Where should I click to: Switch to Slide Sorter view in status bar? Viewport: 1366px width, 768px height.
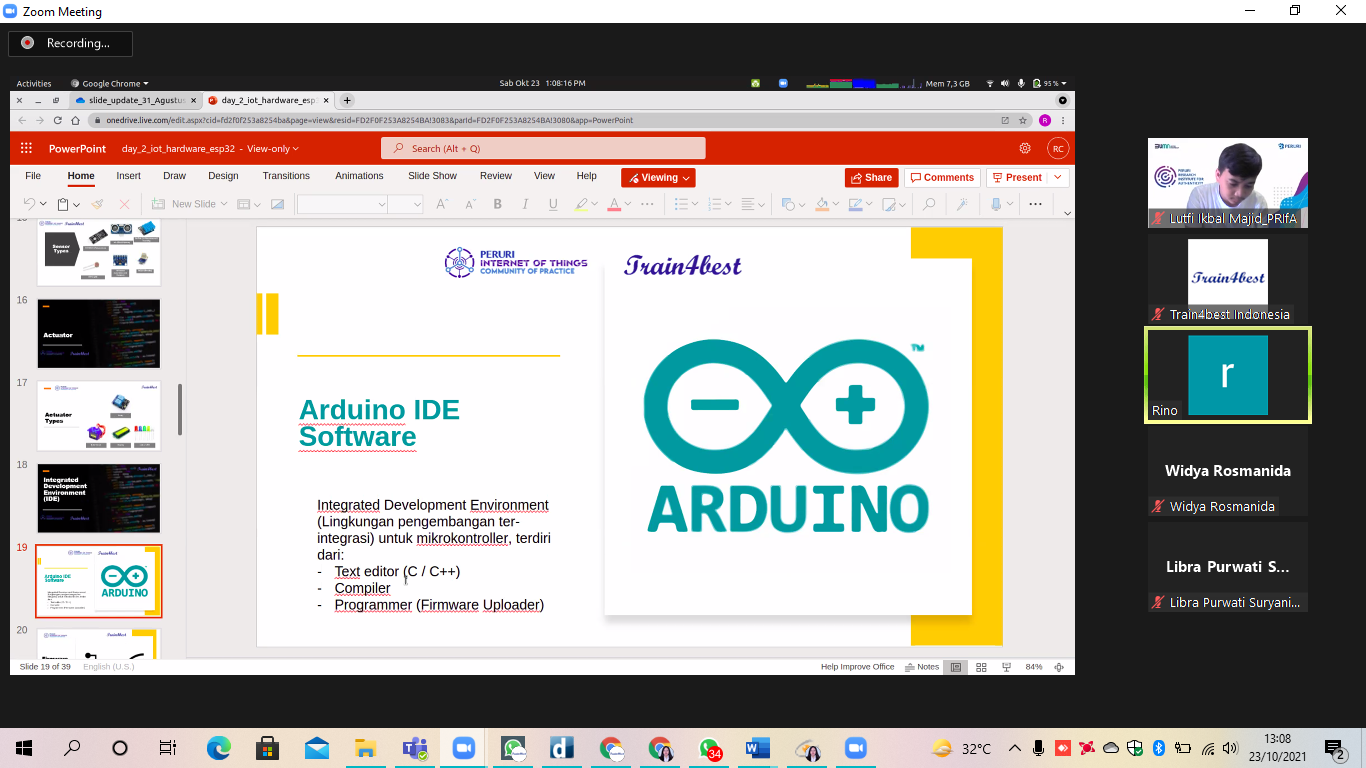point(981,667)
